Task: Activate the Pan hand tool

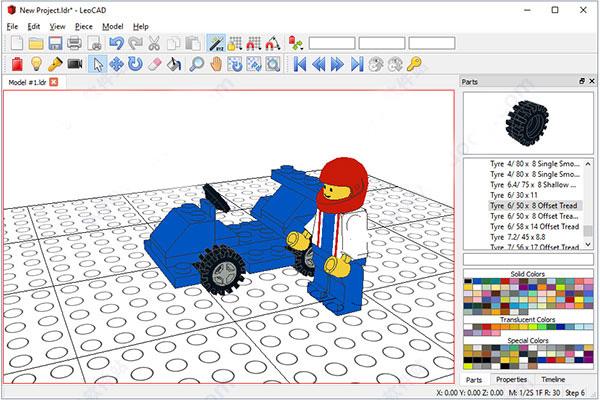Action: [214, 64]
